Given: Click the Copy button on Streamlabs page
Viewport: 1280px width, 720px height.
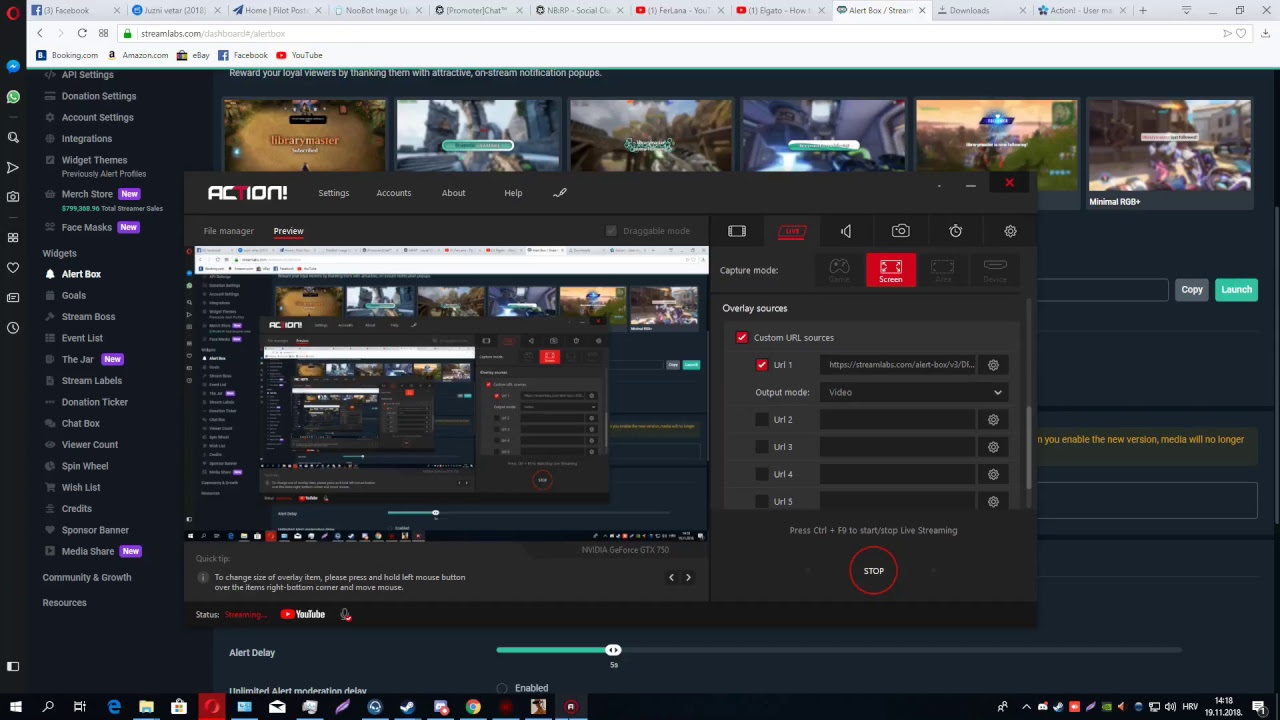Looking at the screenshot, I should click(1192, 290).
